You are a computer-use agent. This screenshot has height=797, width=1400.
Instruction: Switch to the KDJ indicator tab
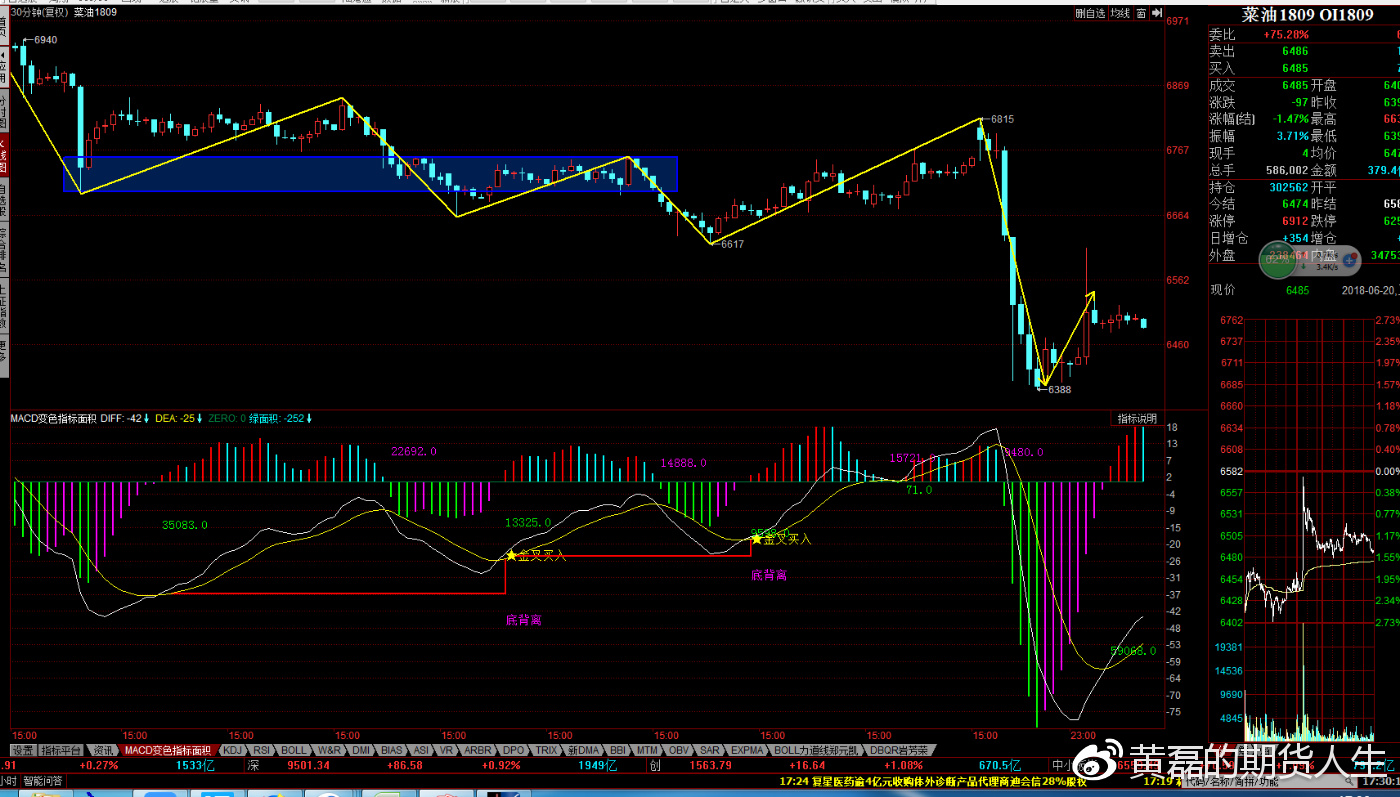(232, 750)
